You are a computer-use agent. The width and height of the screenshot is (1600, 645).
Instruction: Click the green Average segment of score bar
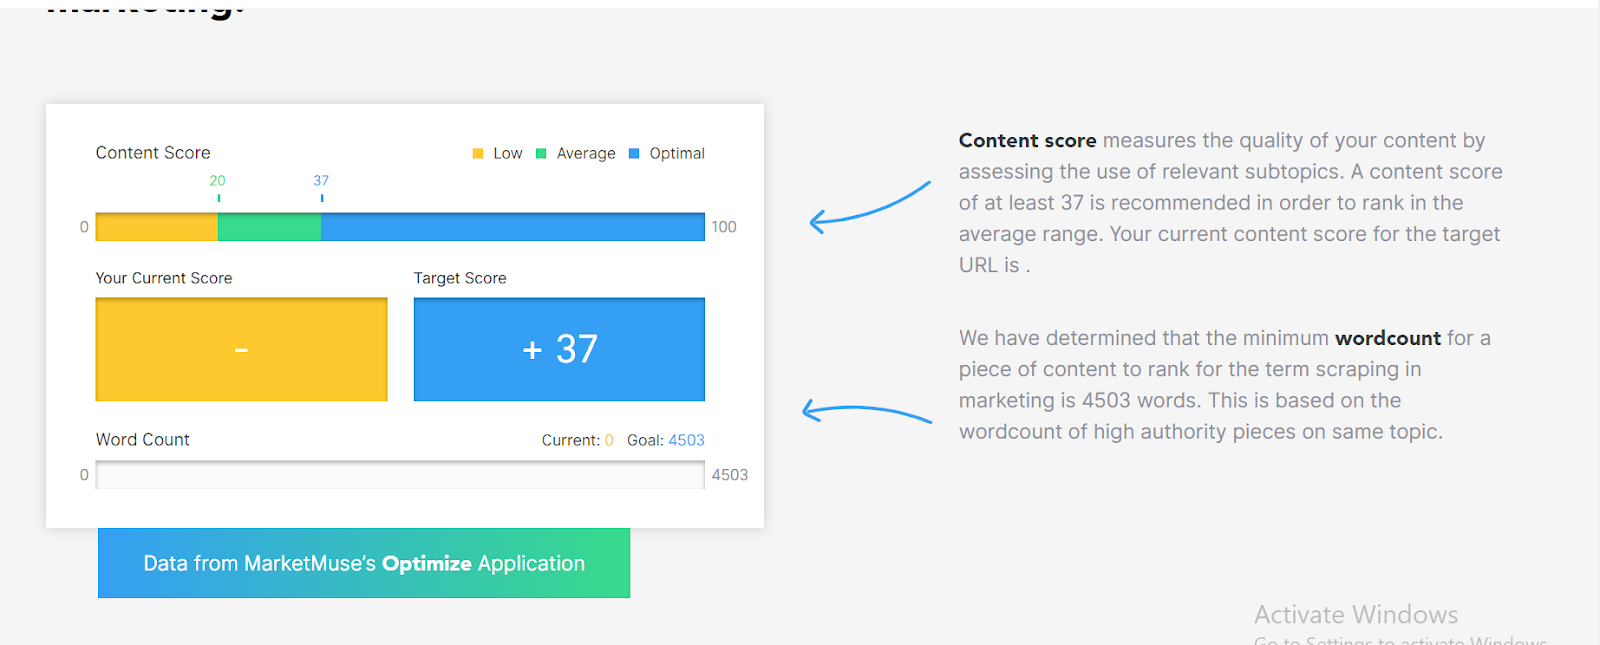pos(269,227)
